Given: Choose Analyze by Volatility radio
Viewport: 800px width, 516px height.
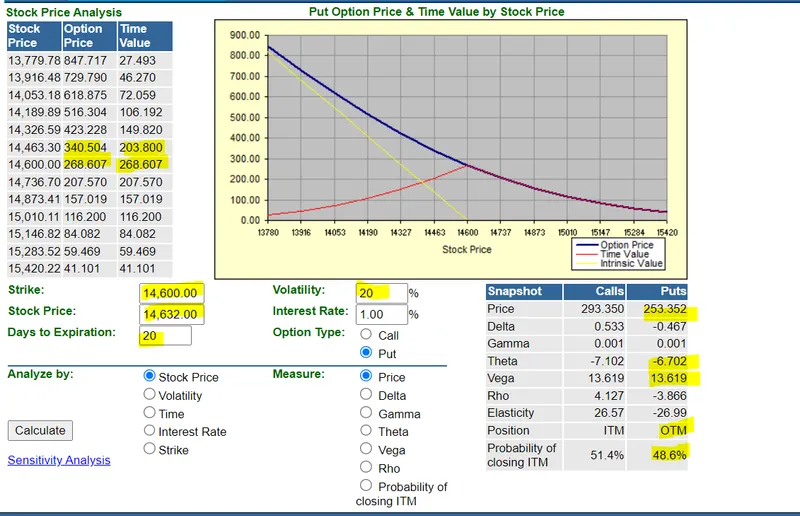Looking at the screenshot, I should (x=149, y=394).
